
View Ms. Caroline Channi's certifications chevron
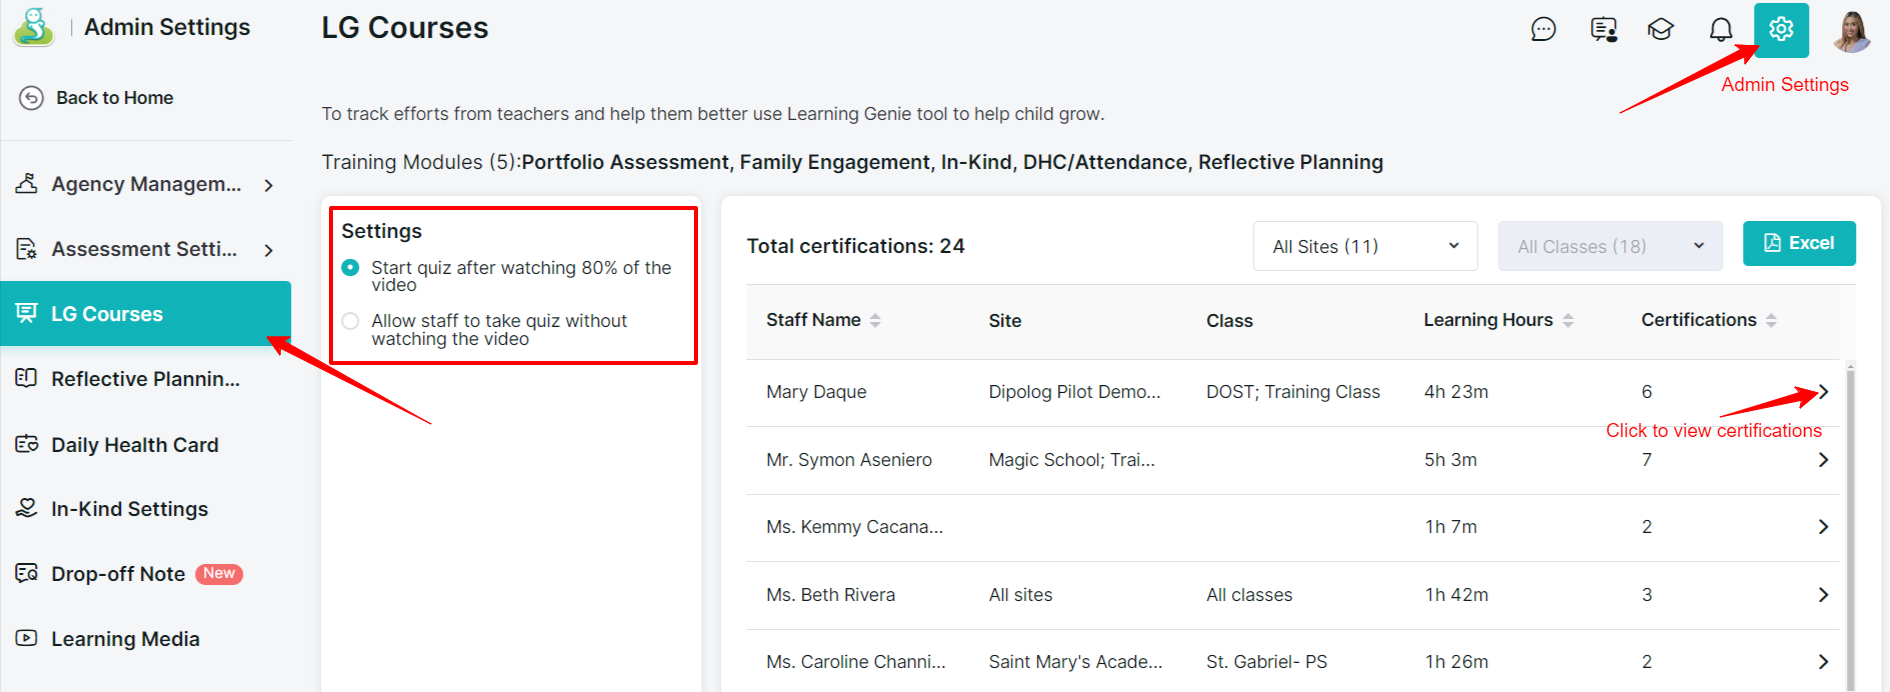point(1823,662)
